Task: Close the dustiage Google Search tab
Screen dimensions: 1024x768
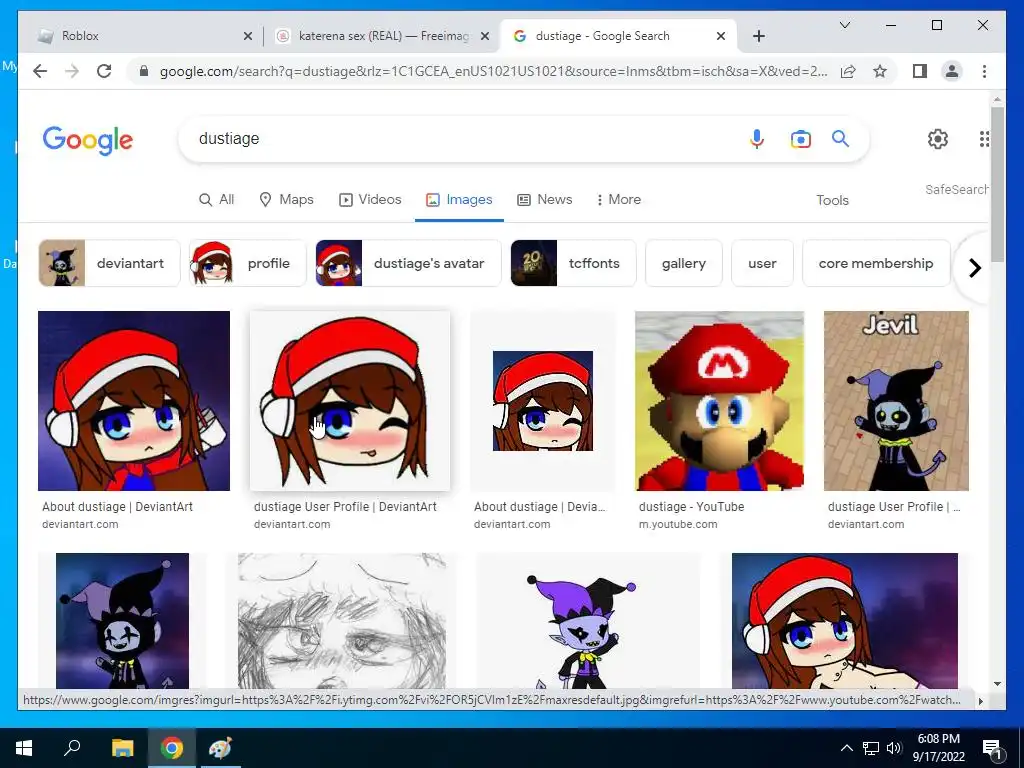Action: [720, 36]
